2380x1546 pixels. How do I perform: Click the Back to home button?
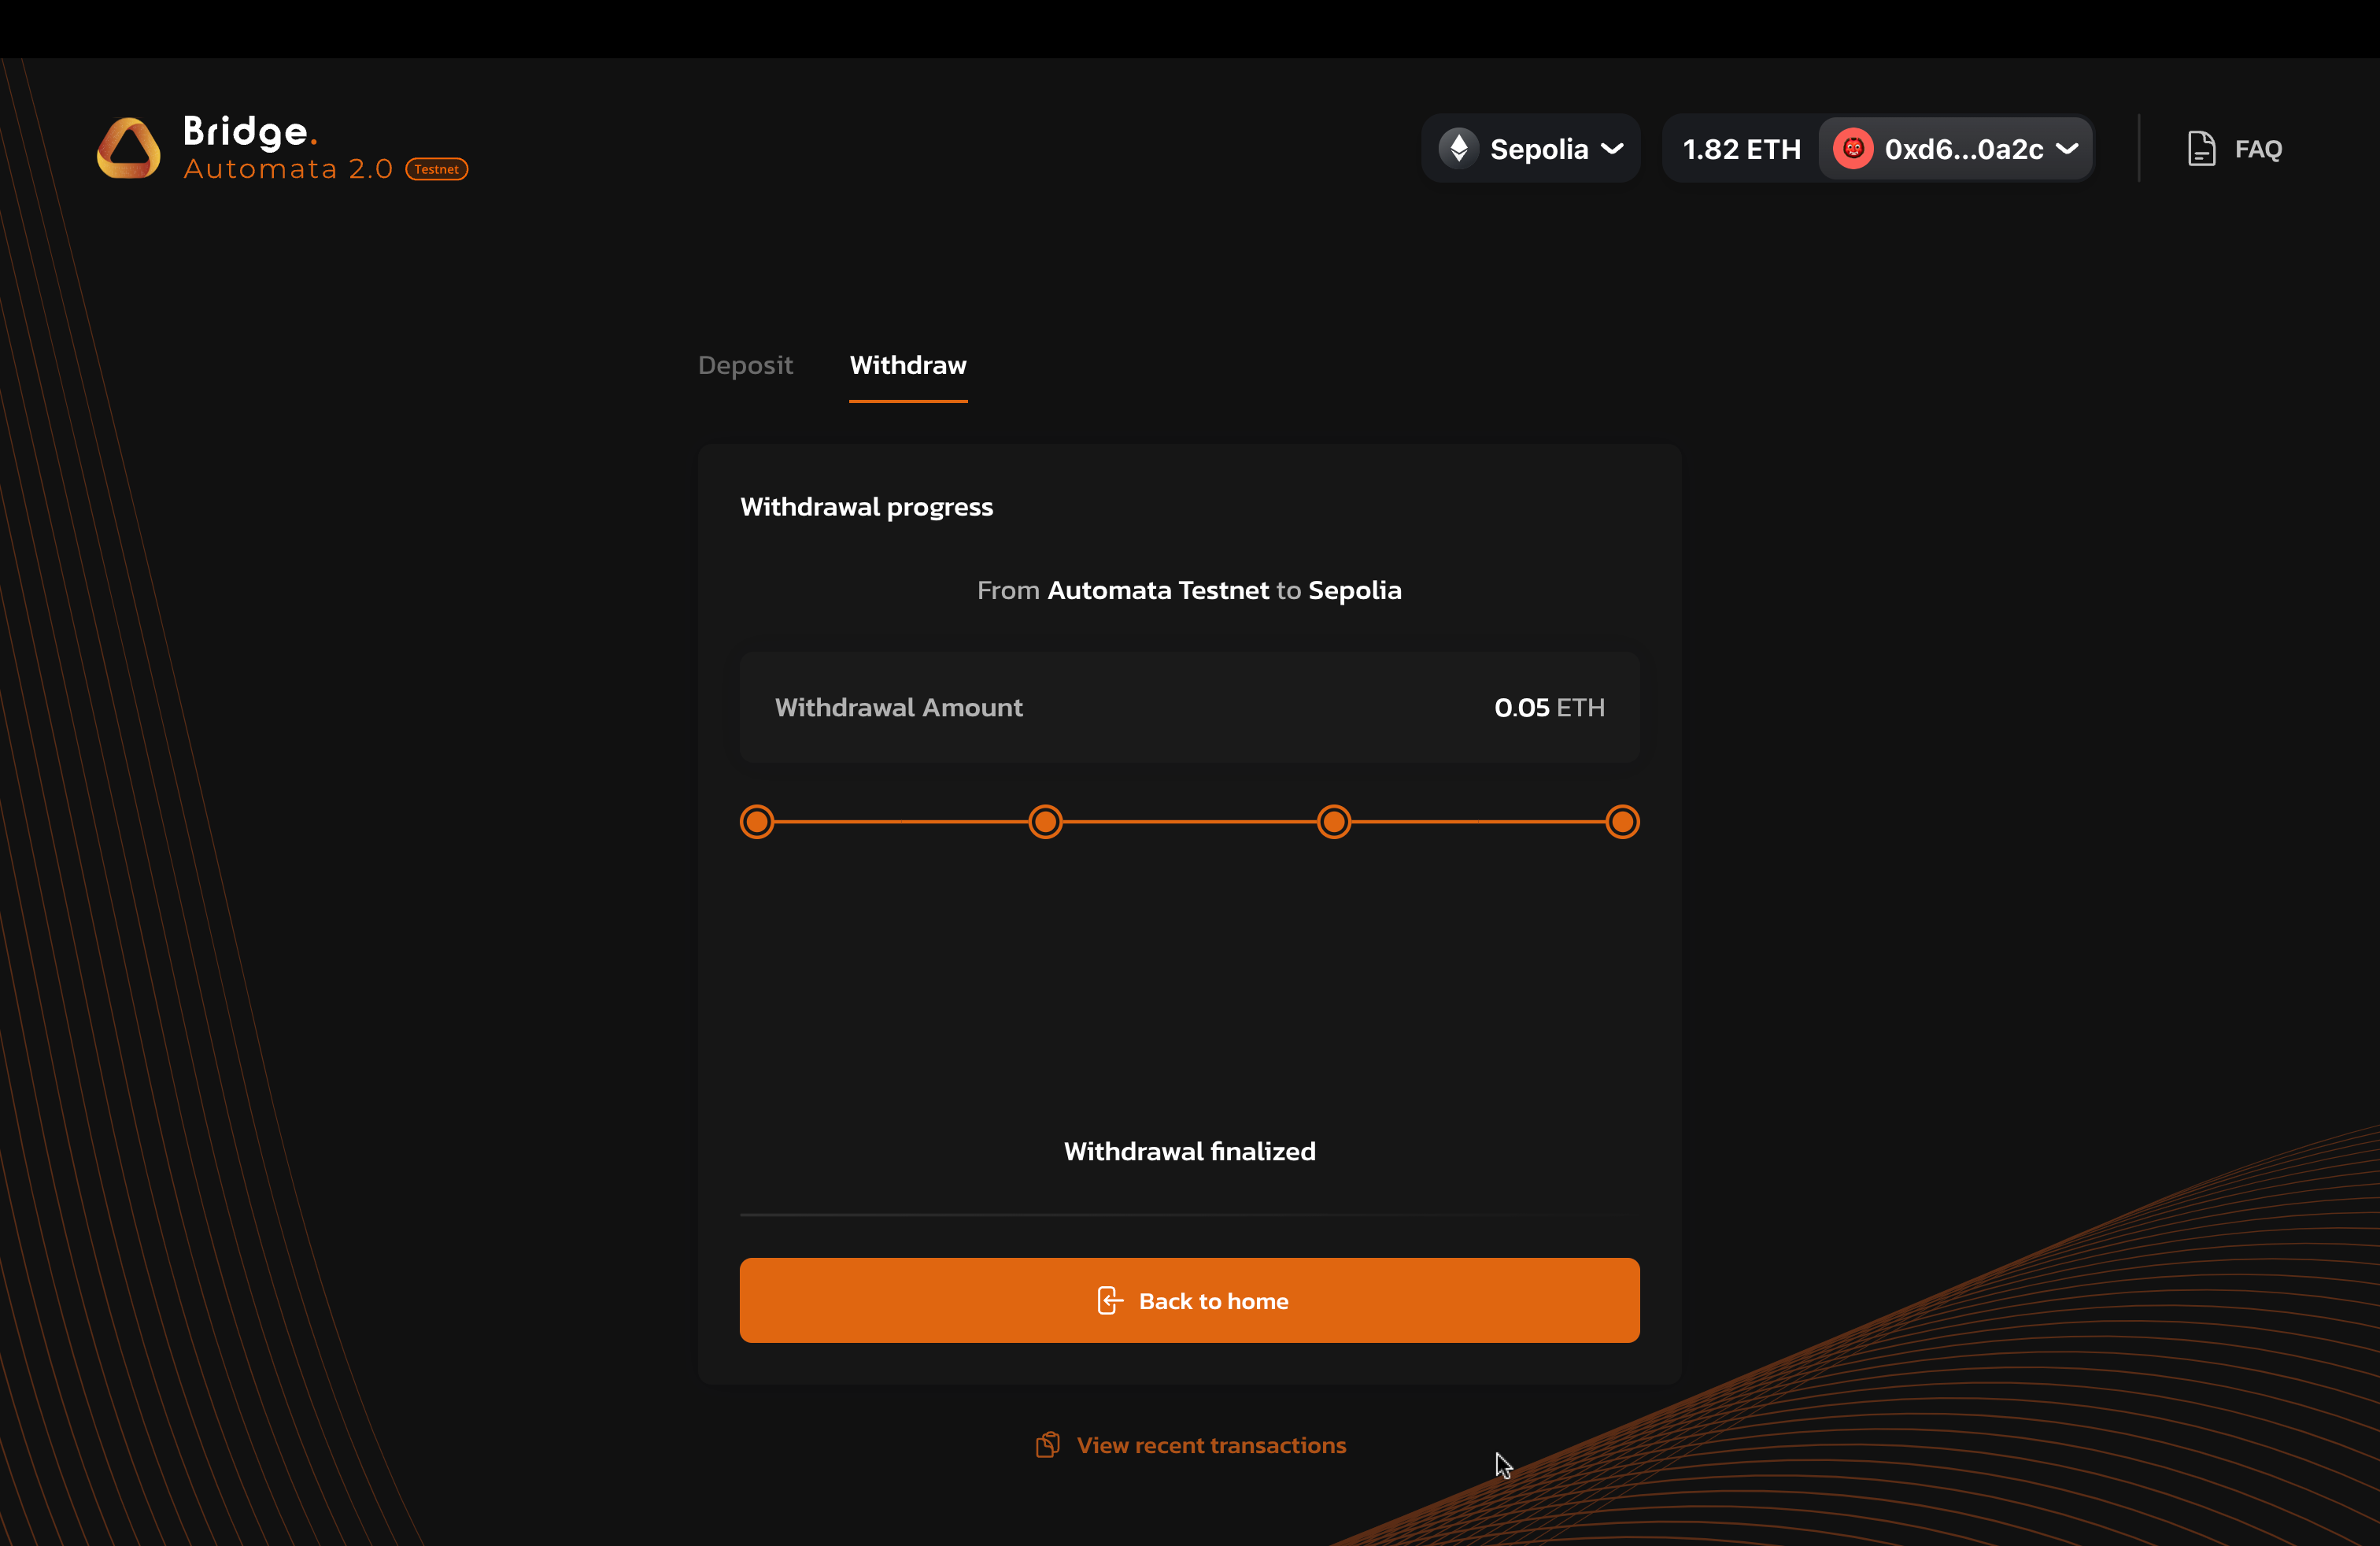coord(1189,1300)
